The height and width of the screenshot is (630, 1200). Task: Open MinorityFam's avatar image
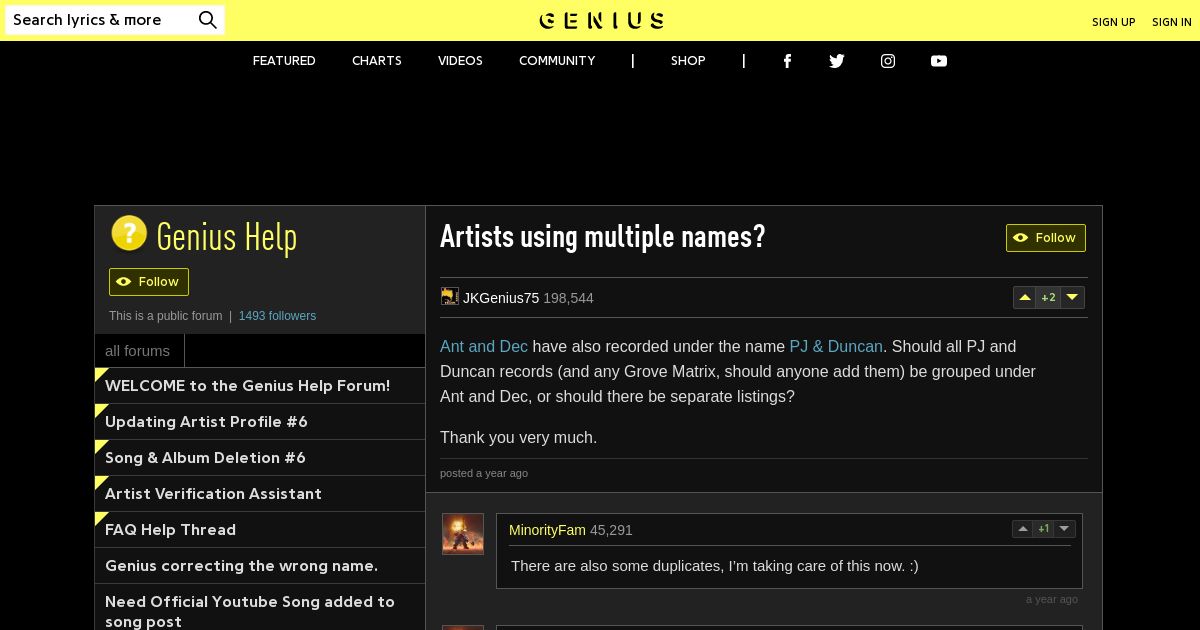tap(463, 534)
